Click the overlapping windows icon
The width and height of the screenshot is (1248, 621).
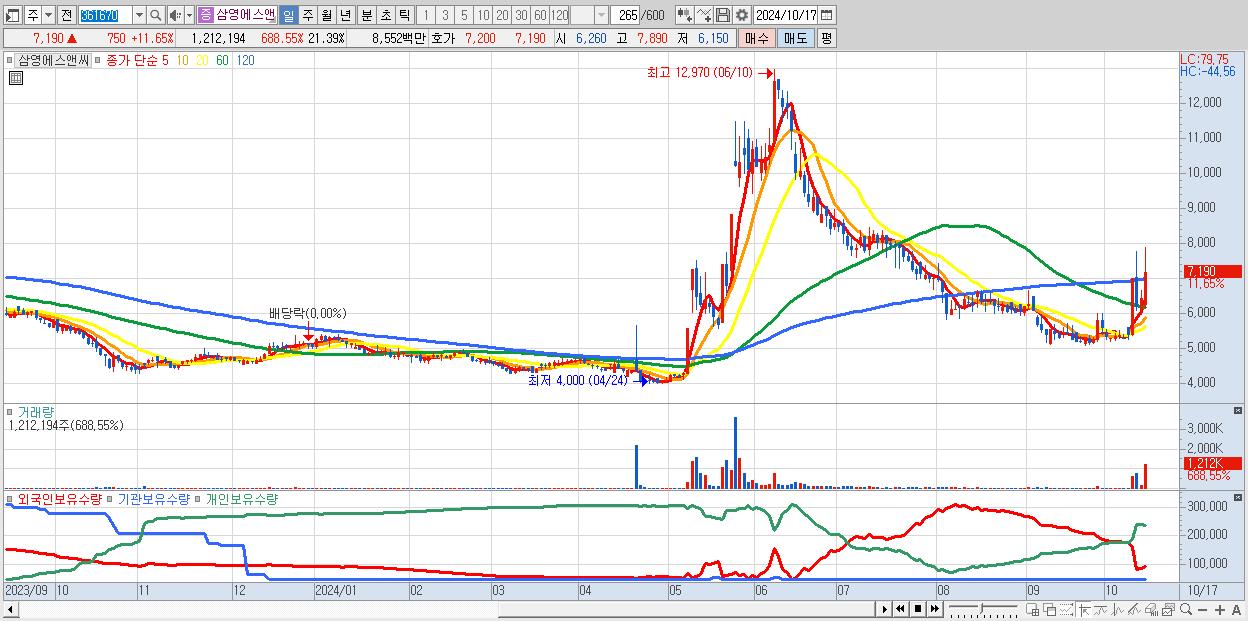click(1050, 609)
